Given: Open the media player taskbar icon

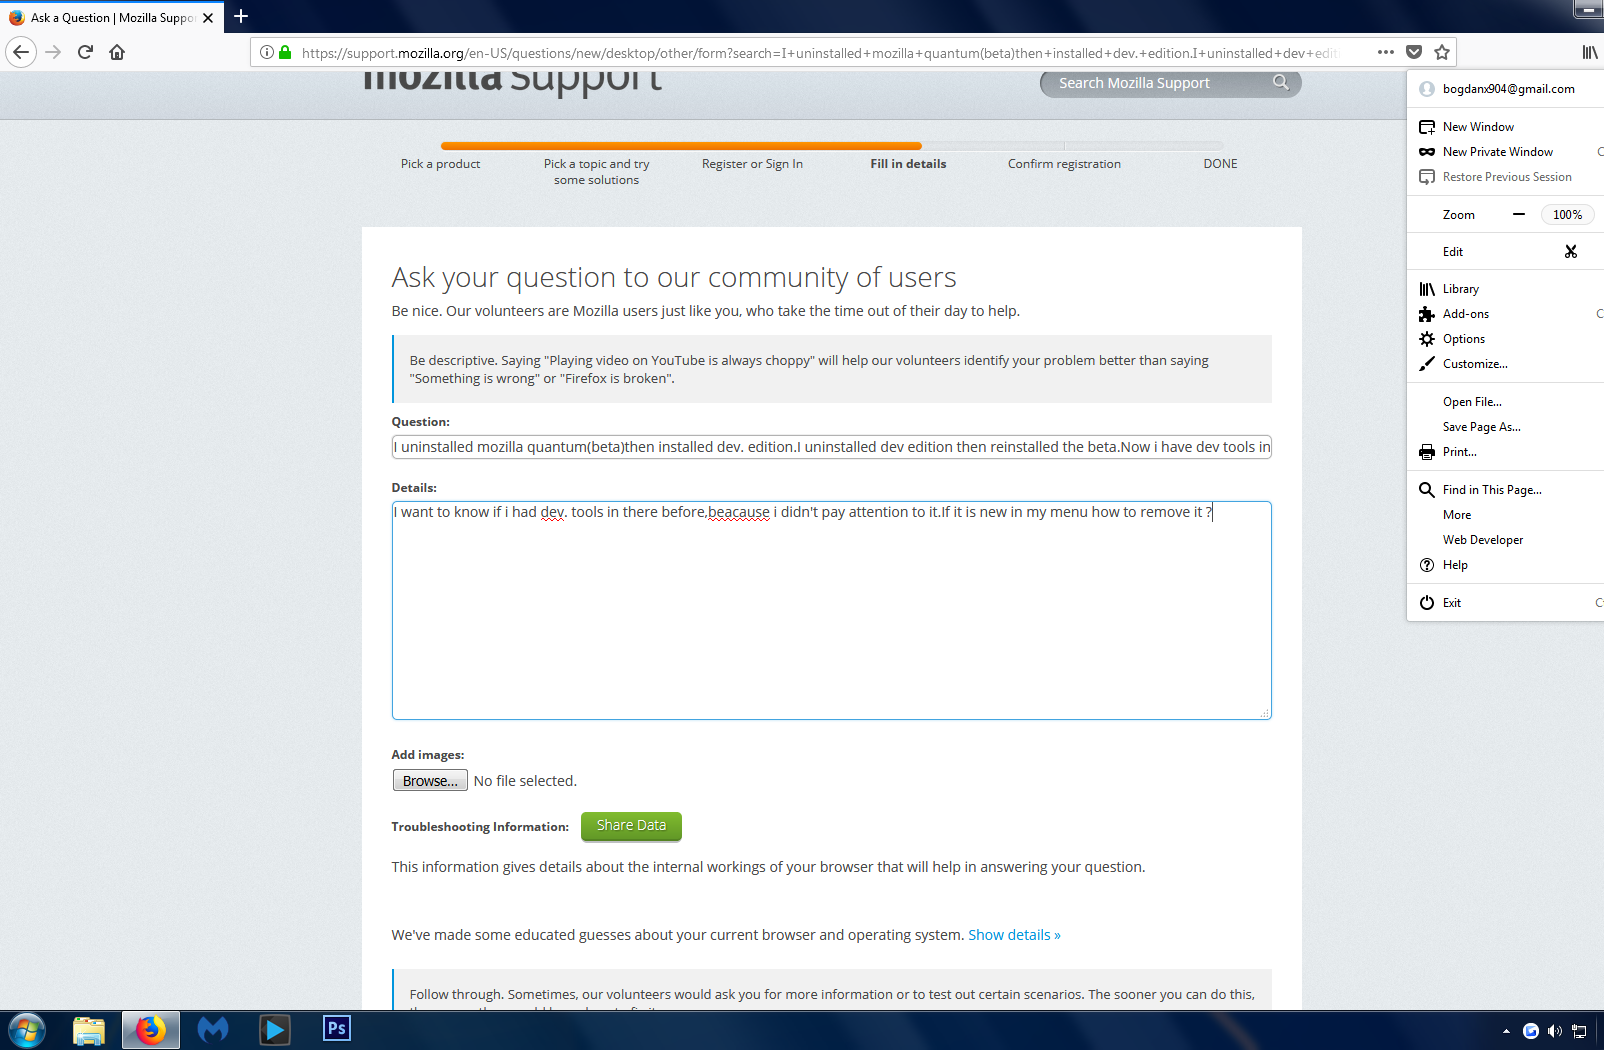Looking at the screenshot, I should (274, 1030).
